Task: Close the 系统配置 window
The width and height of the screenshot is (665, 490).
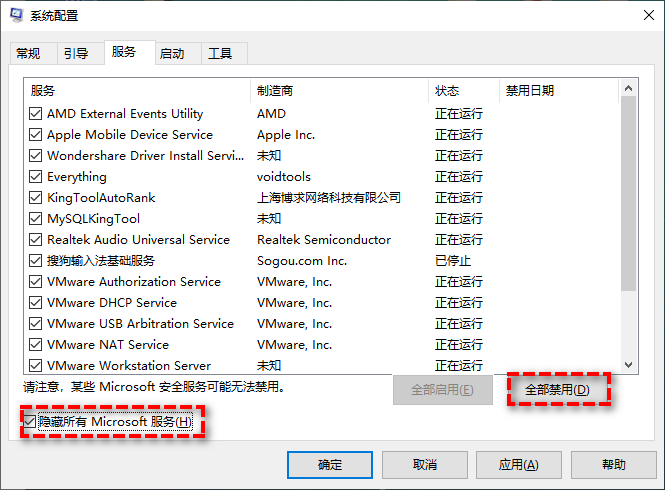Action: click(x=648, y=15)
